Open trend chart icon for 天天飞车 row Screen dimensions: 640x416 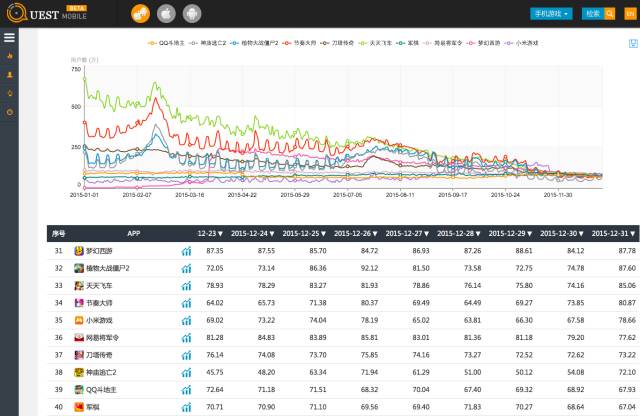click(x=187, y=286)
